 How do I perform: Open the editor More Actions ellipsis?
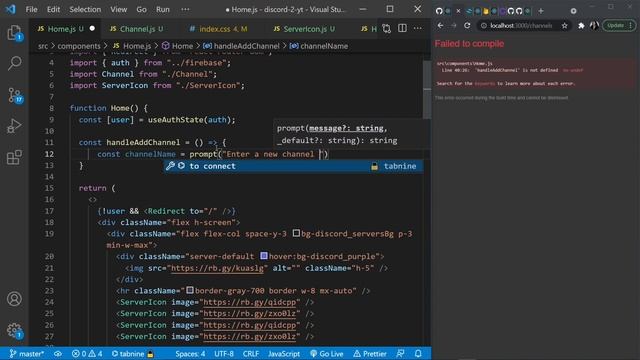tap(418, 29)
